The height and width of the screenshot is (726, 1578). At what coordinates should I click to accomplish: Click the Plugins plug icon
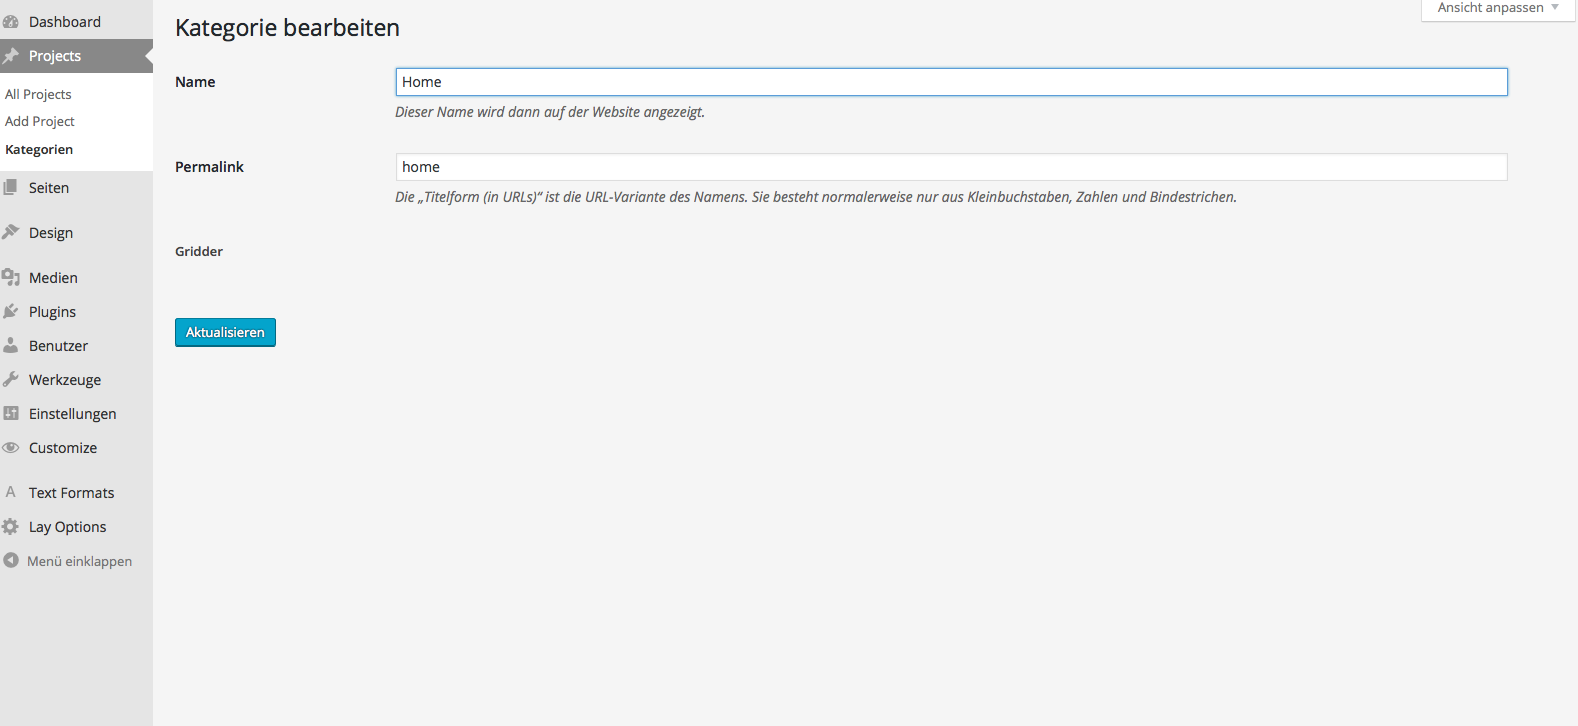click(11, 311)
